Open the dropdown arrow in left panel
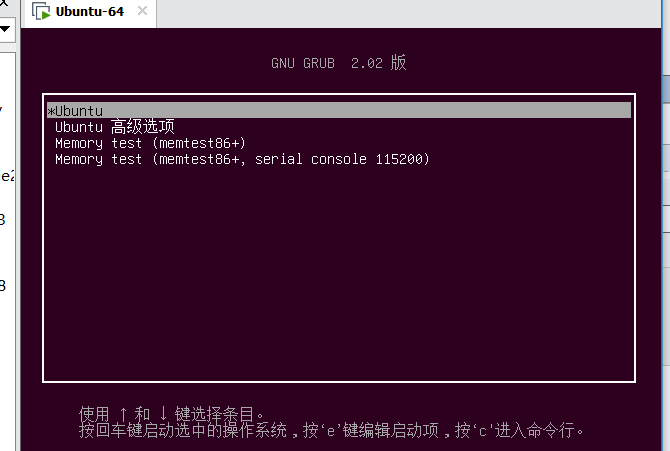Image resolution: width=670 pixels, height=451 pixels. click(5, 29)
